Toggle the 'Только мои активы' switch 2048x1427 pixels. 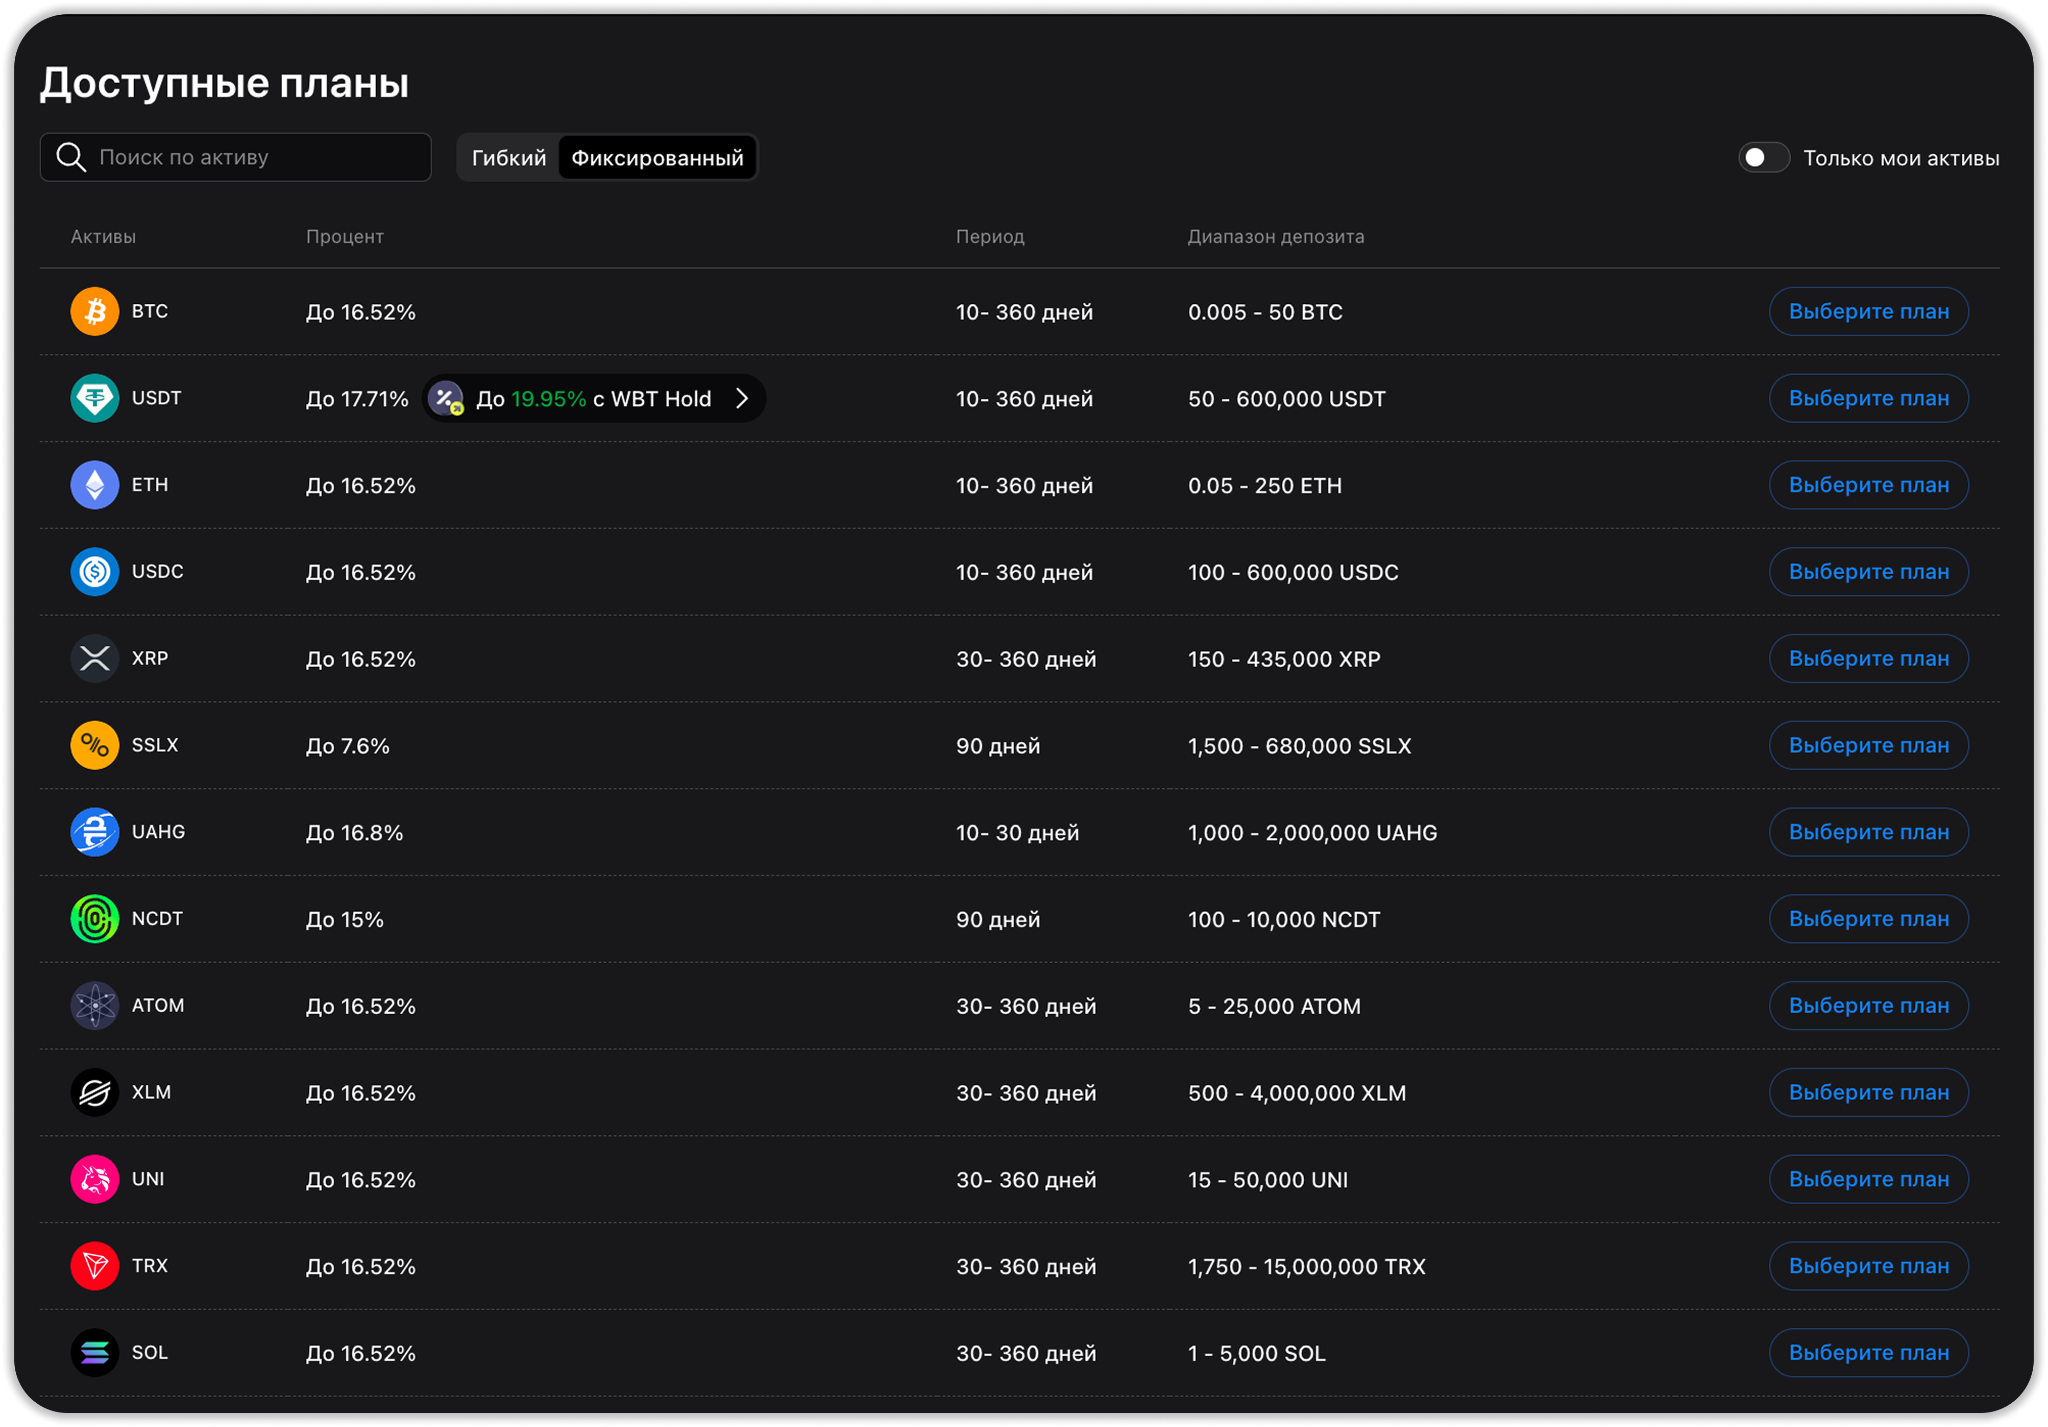point(1763,158)
